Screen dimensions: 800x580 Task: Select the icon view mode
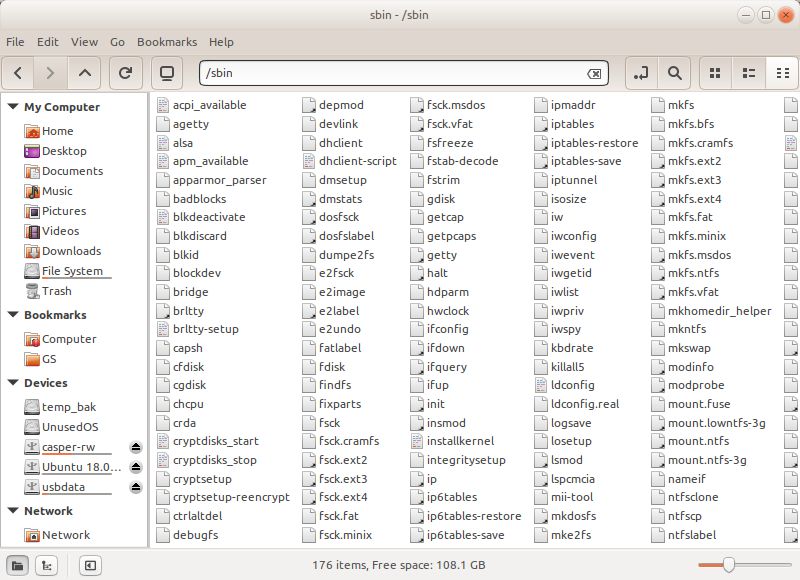coord(714,73)
